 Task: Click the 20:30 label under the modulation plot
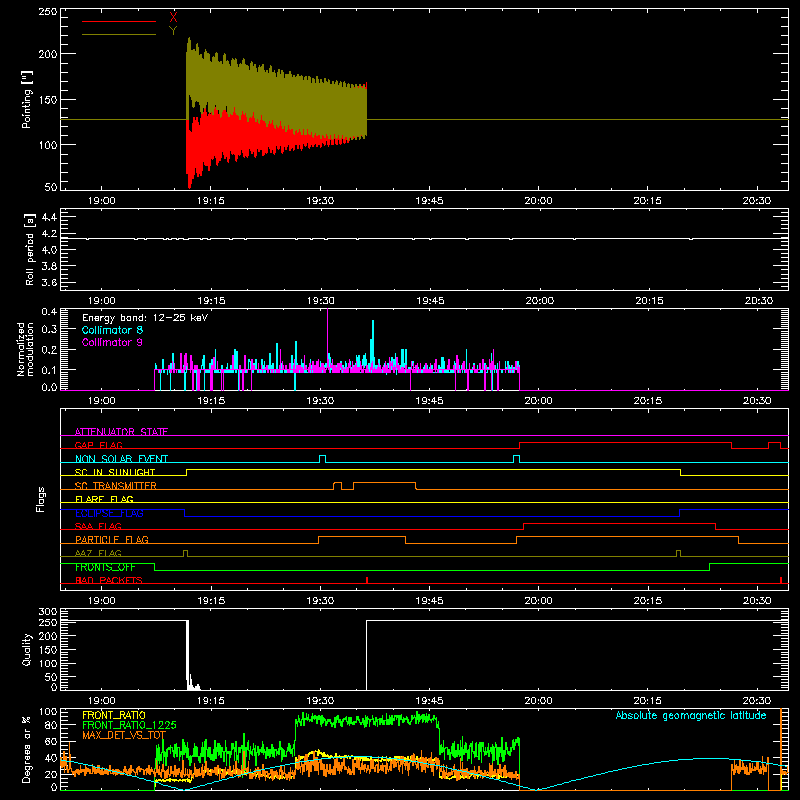(x=757, y=401)
